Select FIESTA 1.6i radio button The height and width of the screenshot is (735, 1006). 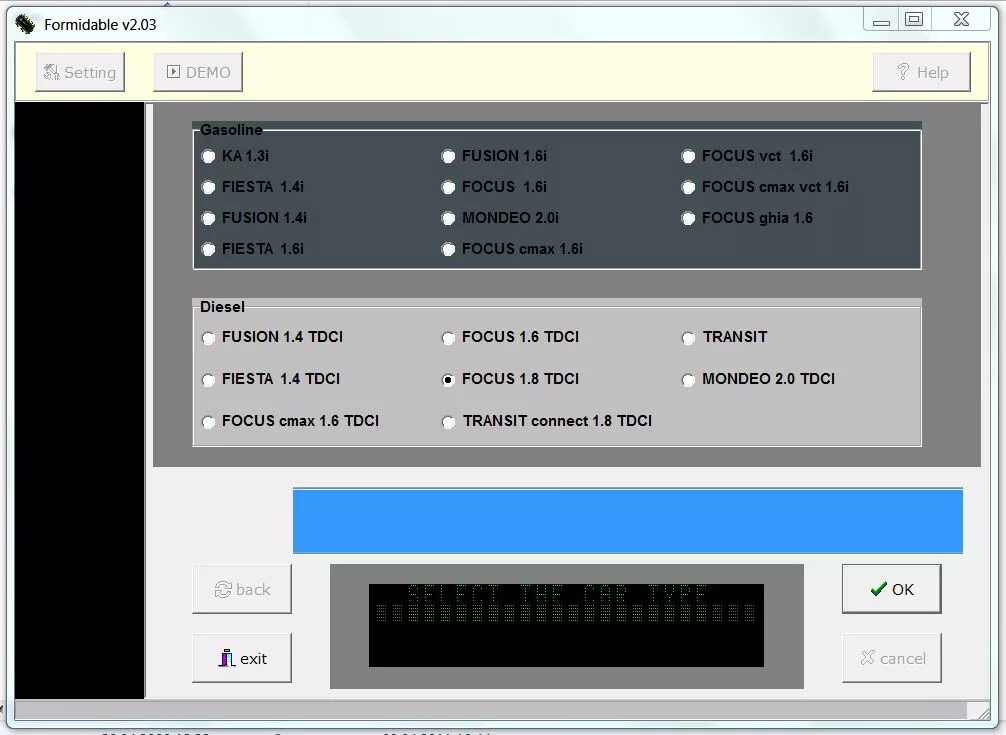[x=209, y=249]
